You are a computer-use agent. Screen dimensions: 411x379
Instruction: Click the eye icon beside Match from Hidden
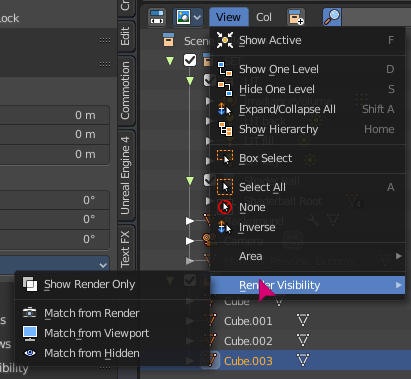click(30, 353)
